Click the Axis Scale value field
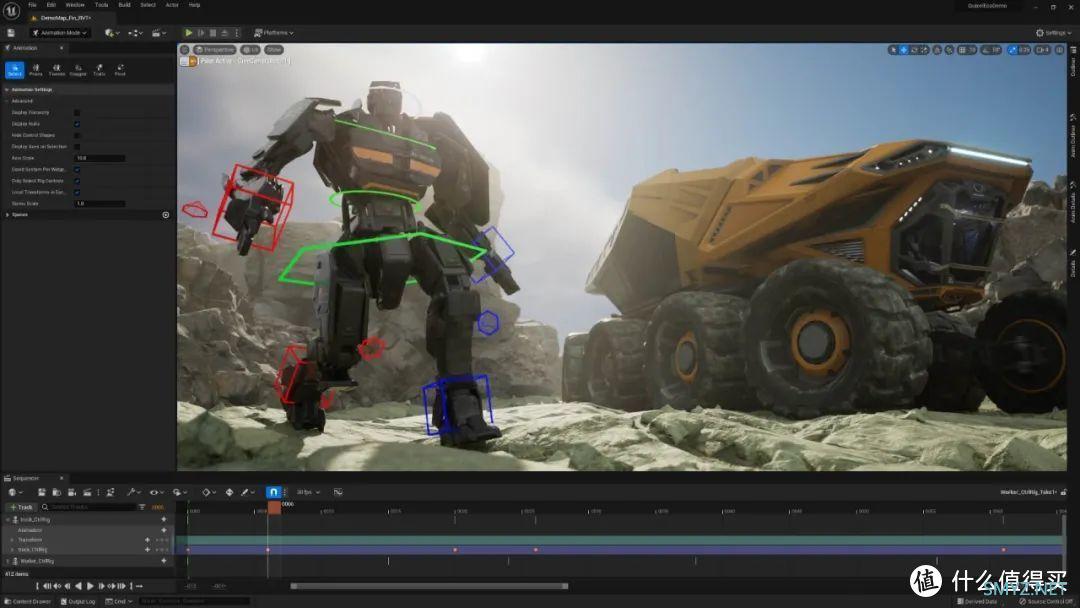 click(100, 158)
